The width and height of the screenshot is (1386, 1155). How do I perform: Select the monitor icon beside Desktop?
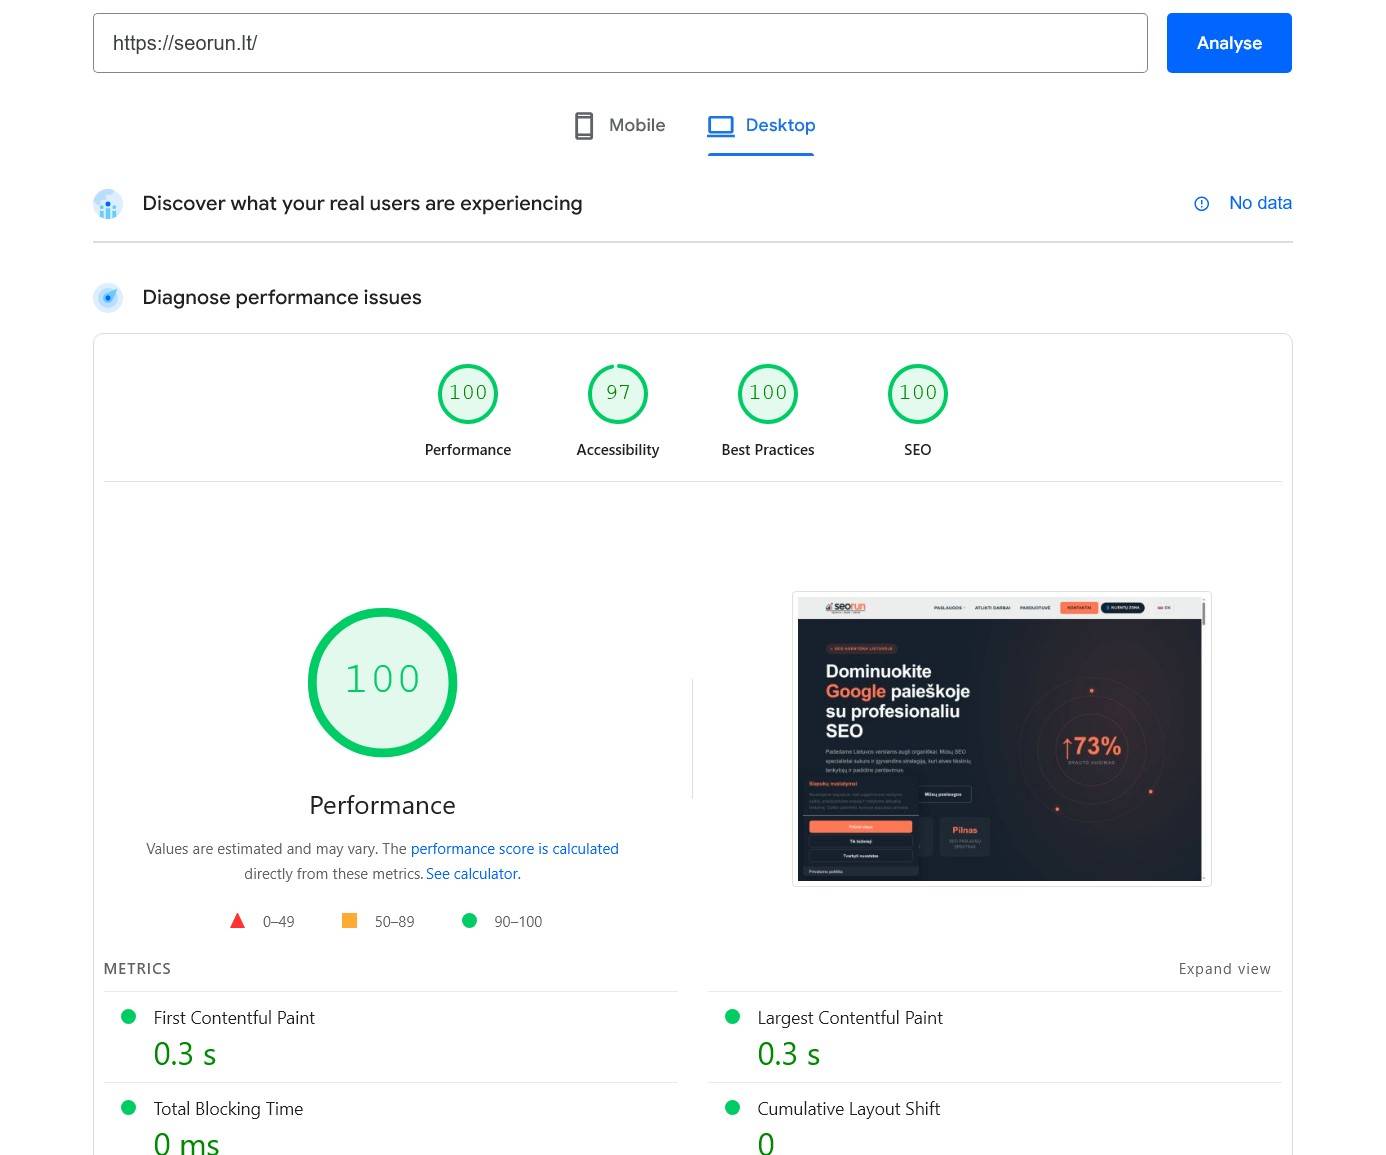click(720, 125)
